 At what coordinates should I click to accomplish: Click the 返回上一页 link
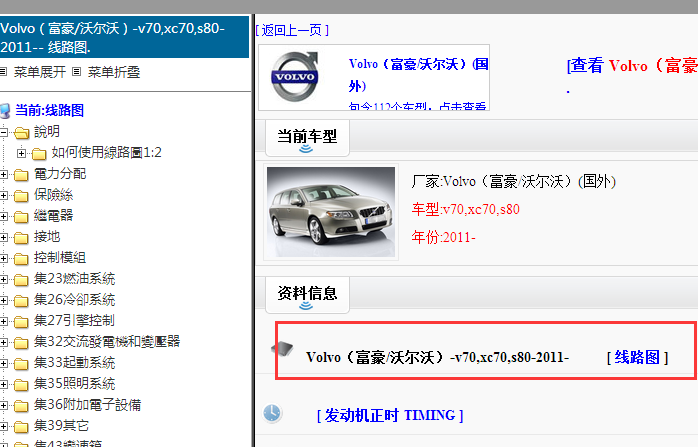[292, 30]
